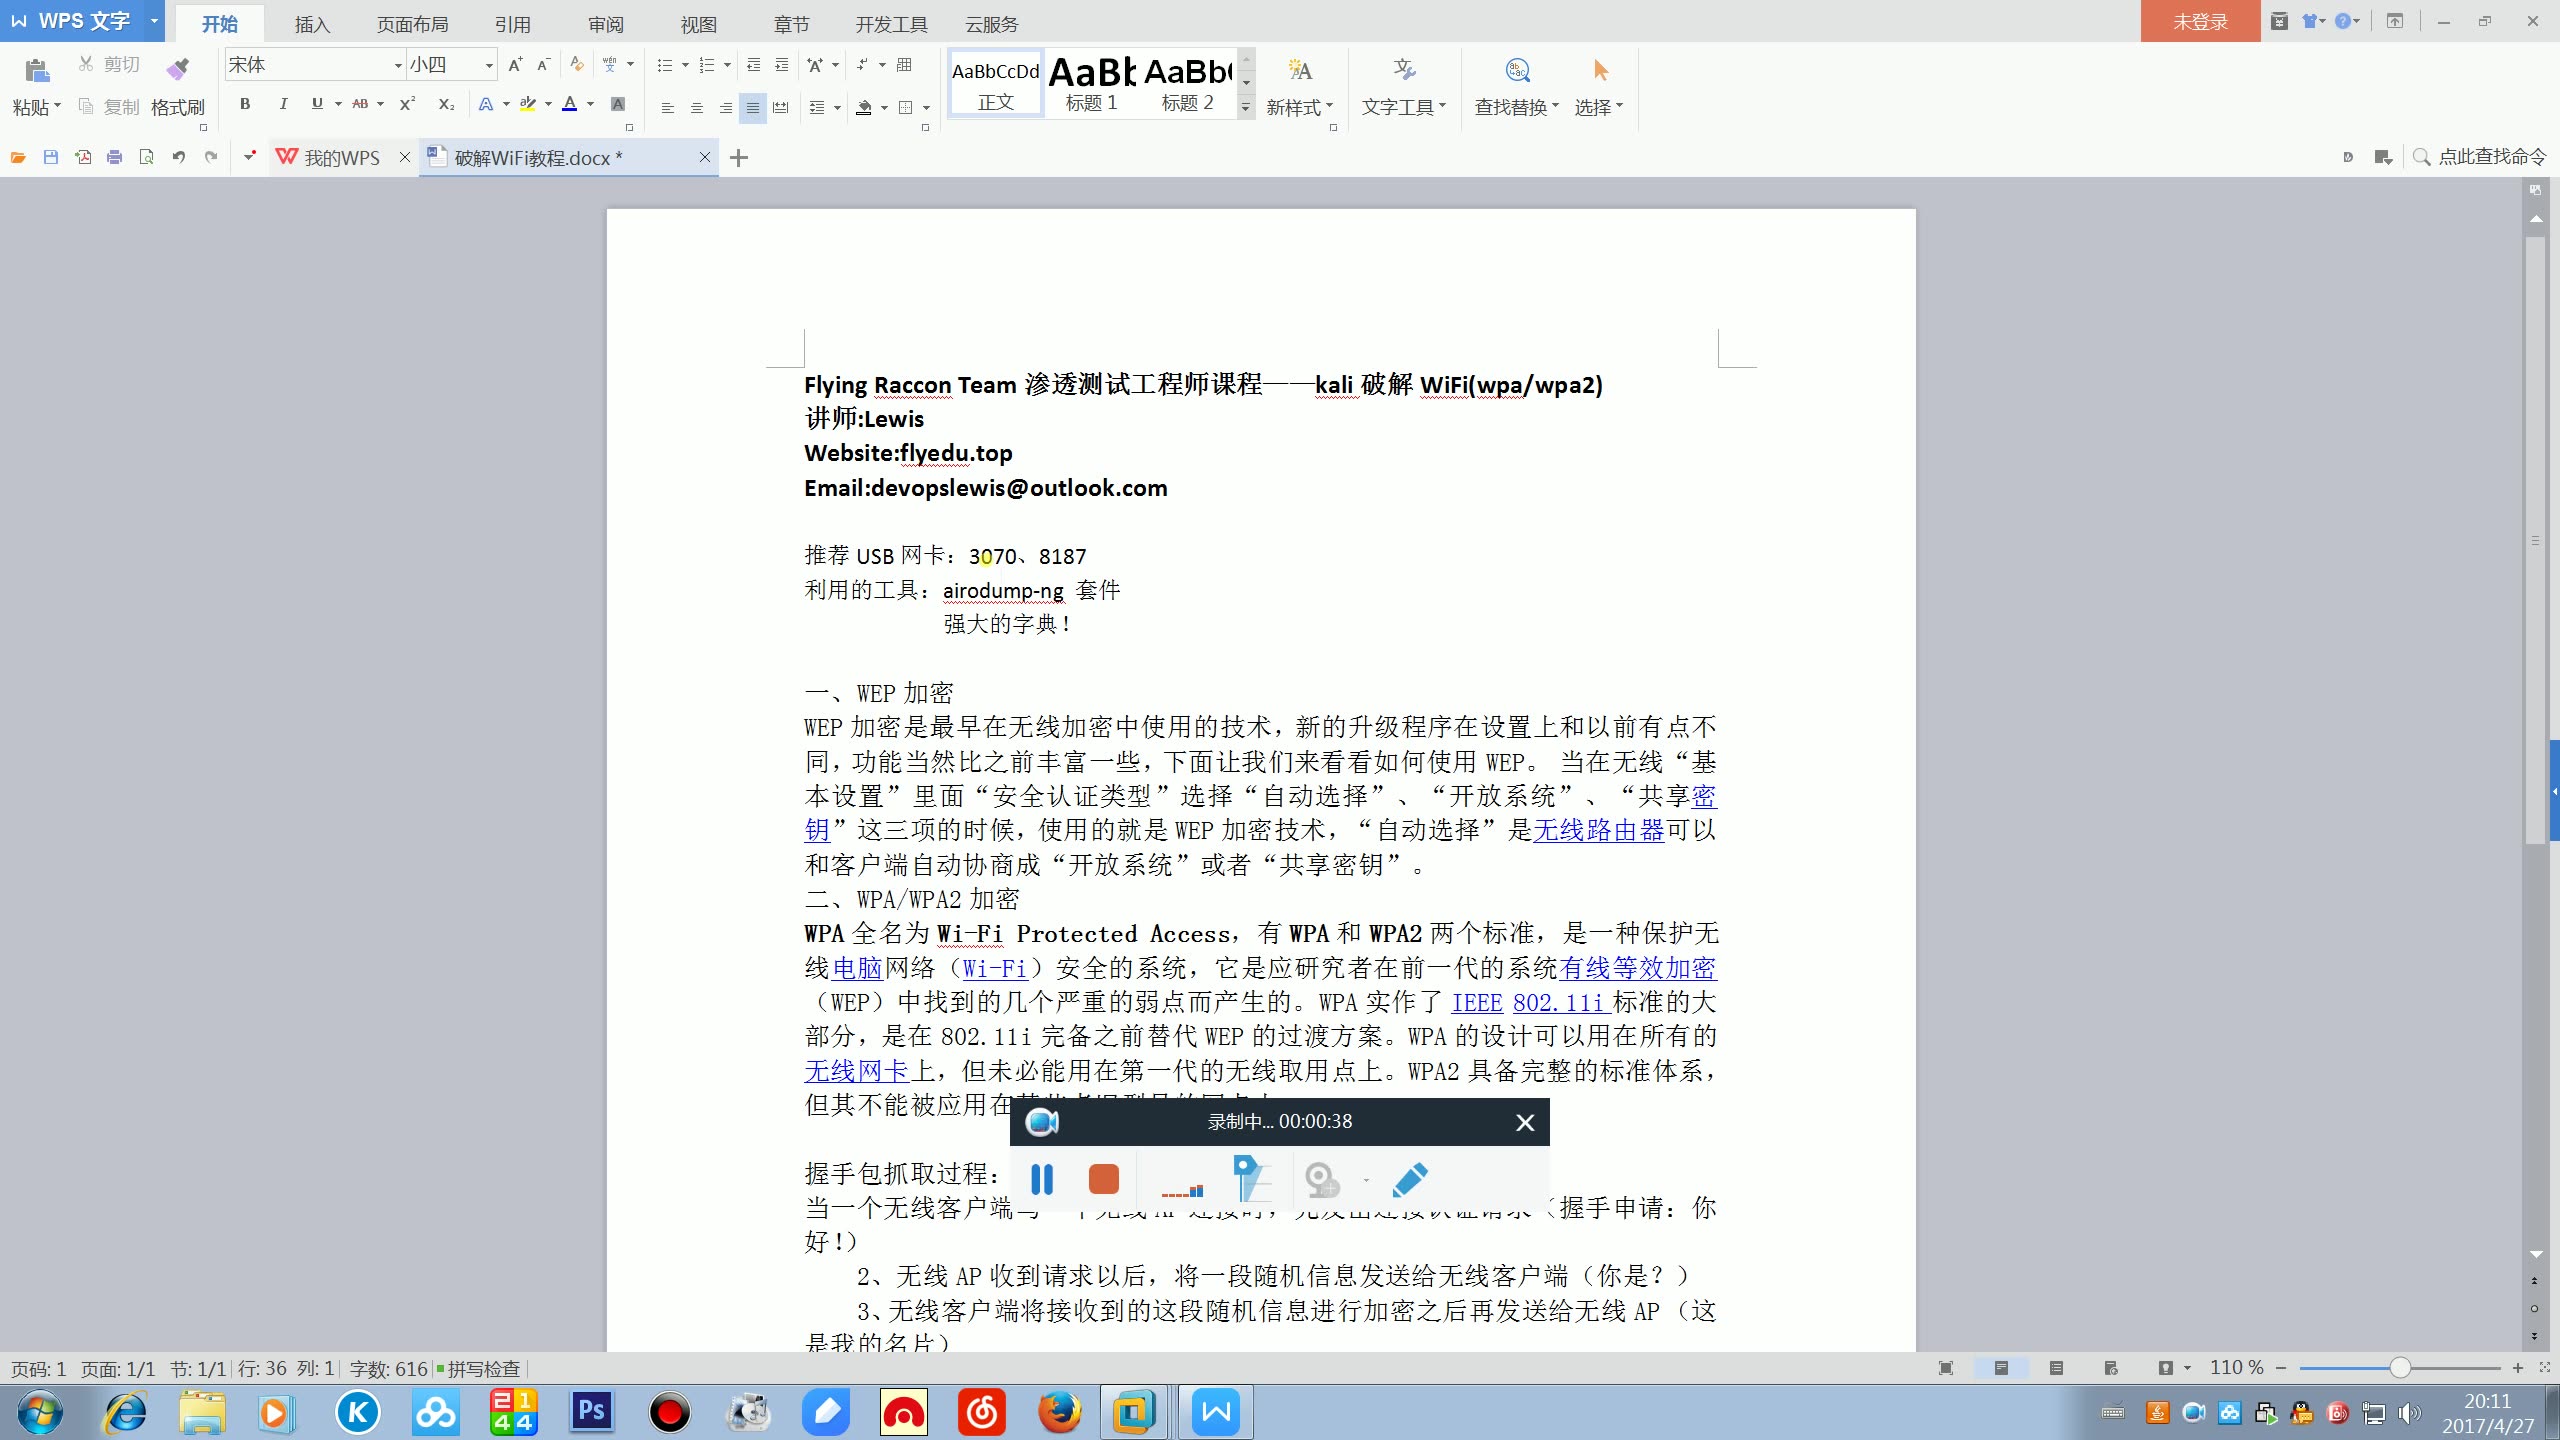
Task: Click the volume speaker tray icon
Action: pyautogui.click(x=2409, y=1413)
